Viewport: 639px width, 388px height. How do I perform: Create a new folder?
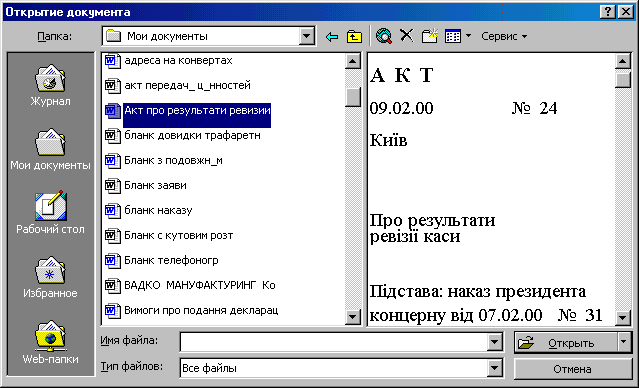click(430, 36)
